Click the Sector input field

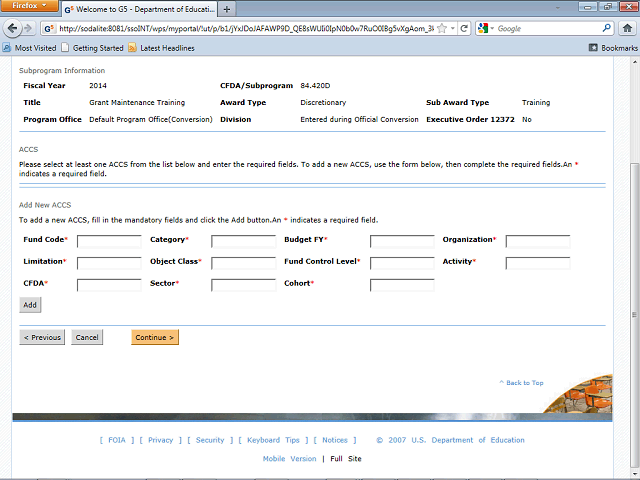click(243, 285)
